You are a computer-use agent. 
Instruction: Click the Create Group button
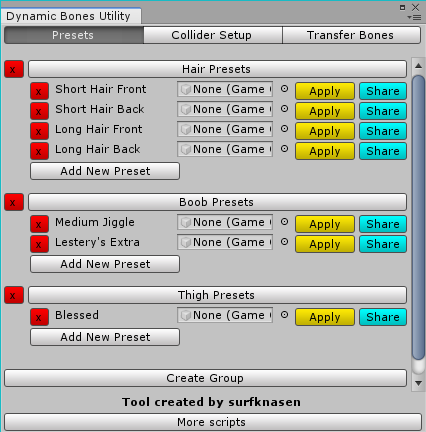coord(205,378)
